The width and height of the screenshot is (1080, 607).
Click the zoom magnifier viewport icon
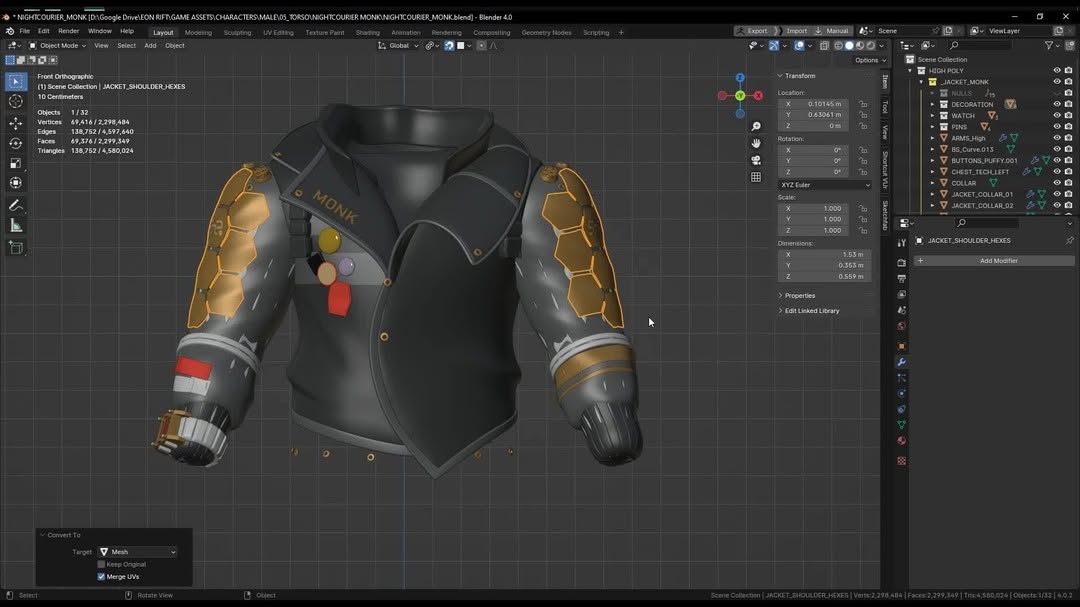(756, 127)
